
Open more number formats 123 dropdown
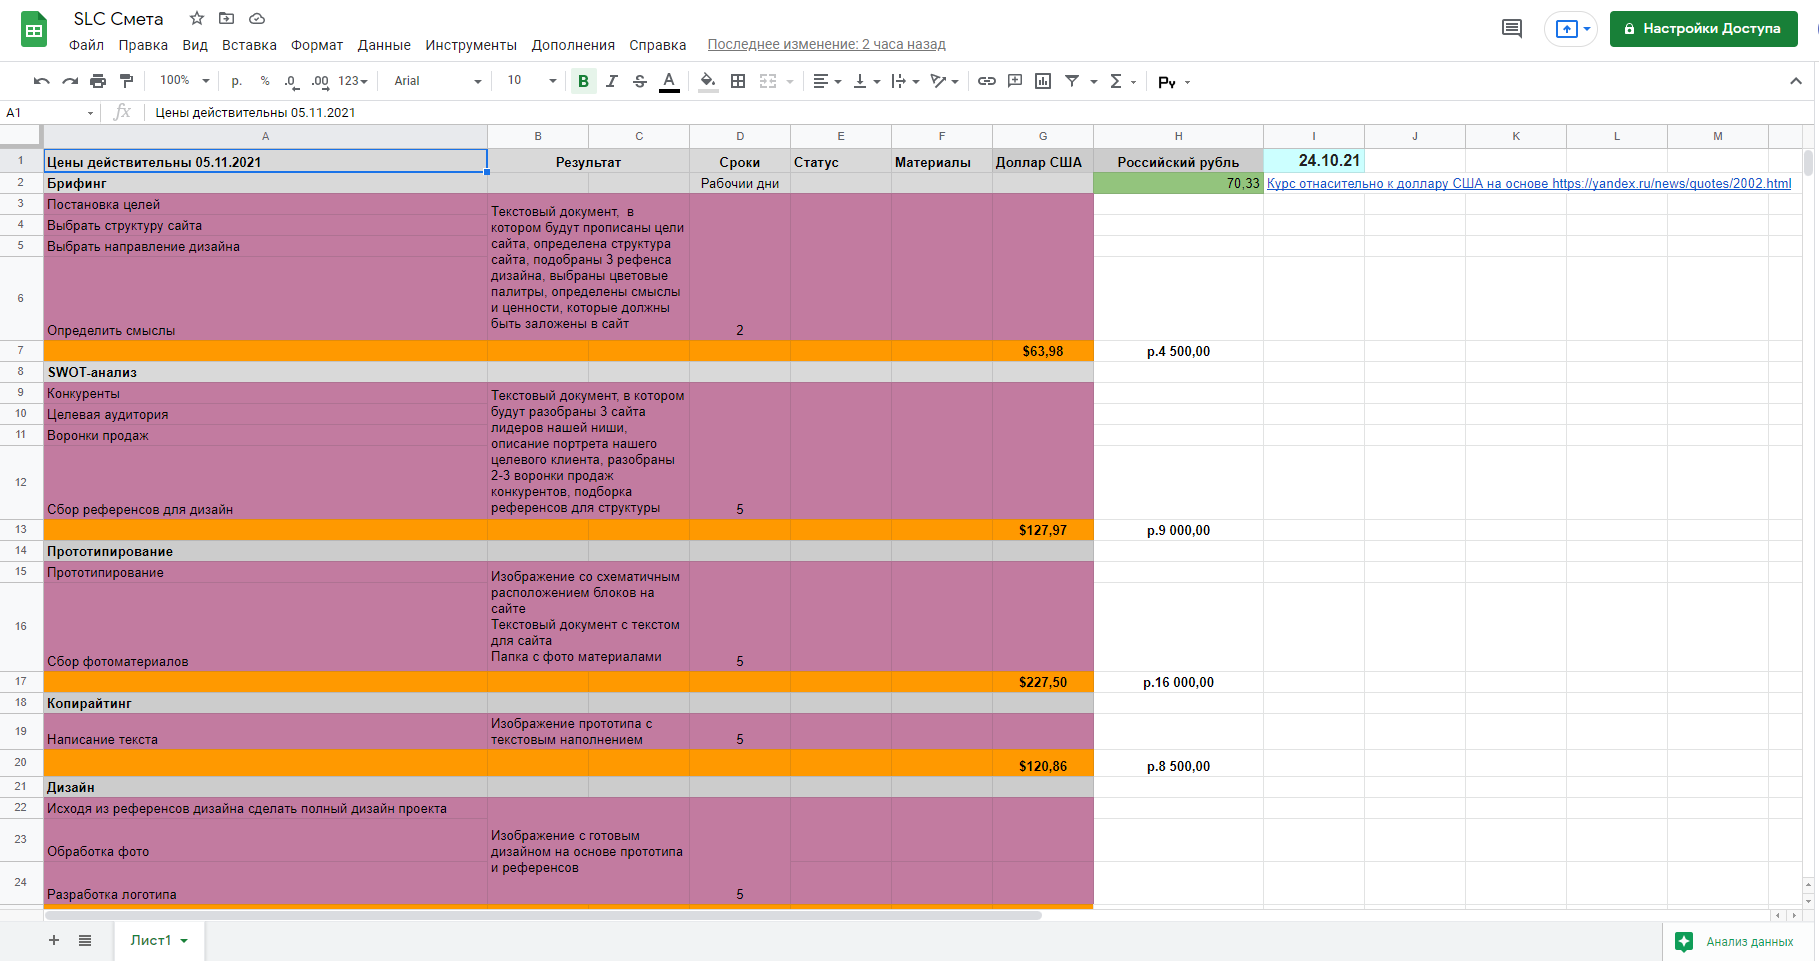click(x=353, y=81)
